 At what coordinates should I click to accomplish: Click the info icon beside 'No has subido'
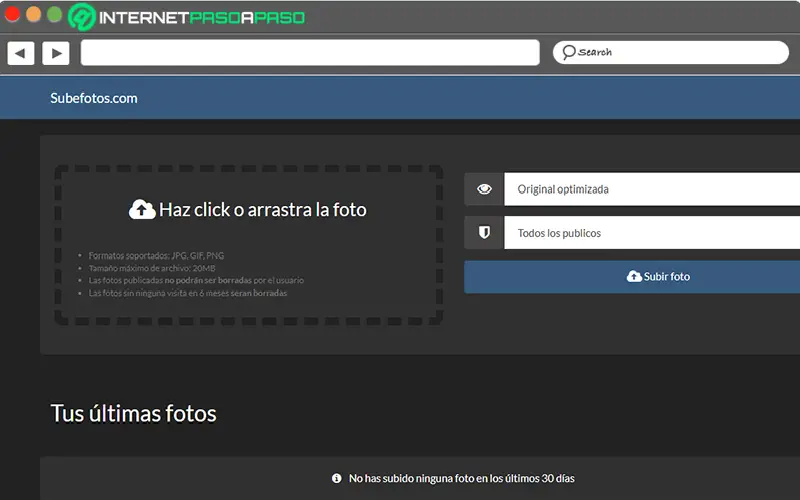point(337,479)
